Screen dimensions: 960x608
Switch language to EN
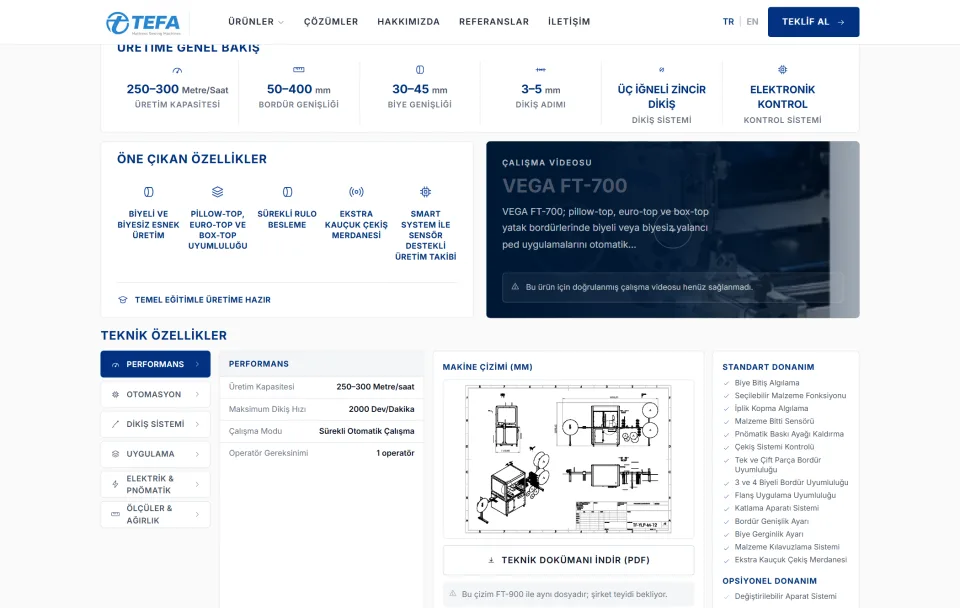[x=752, y=21]
